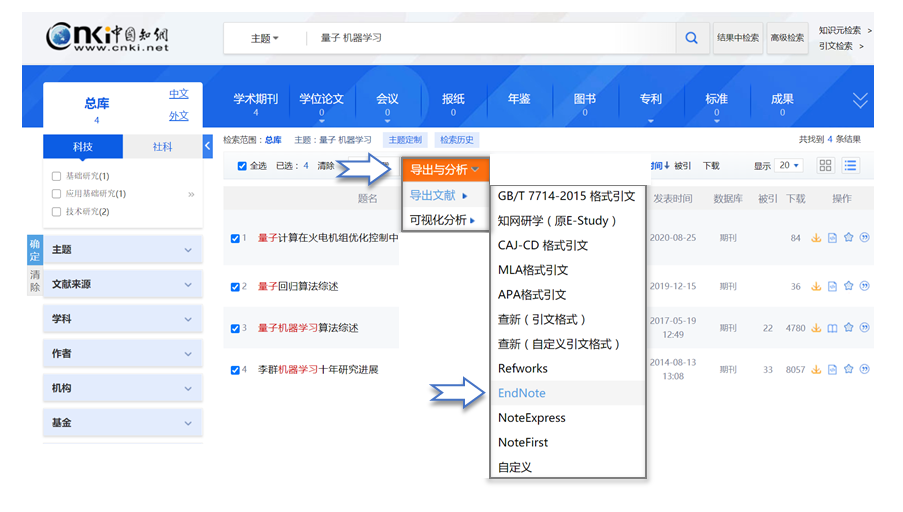Read the 2020-08-25 article in HTML
This screenshot has width=903, height=512.
832,237
